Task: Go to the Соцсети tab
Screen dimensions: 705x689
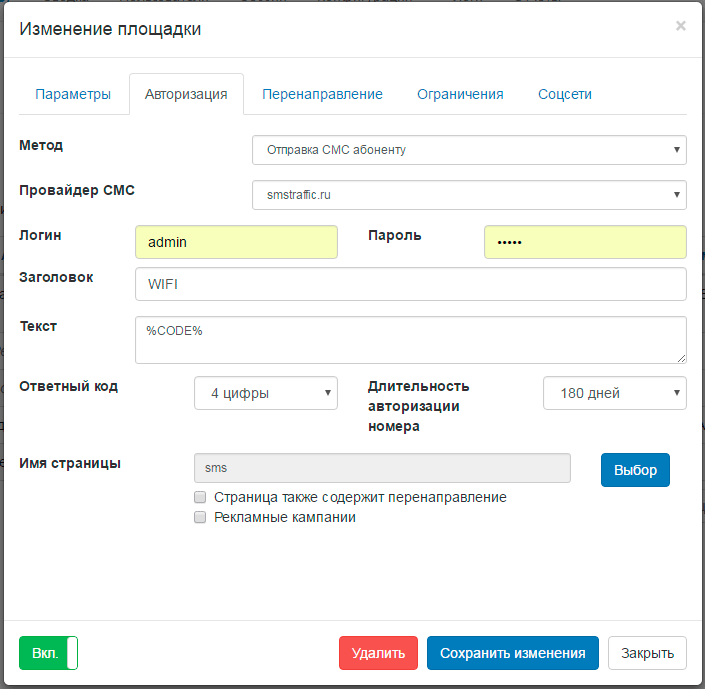Action: [565, 94]
